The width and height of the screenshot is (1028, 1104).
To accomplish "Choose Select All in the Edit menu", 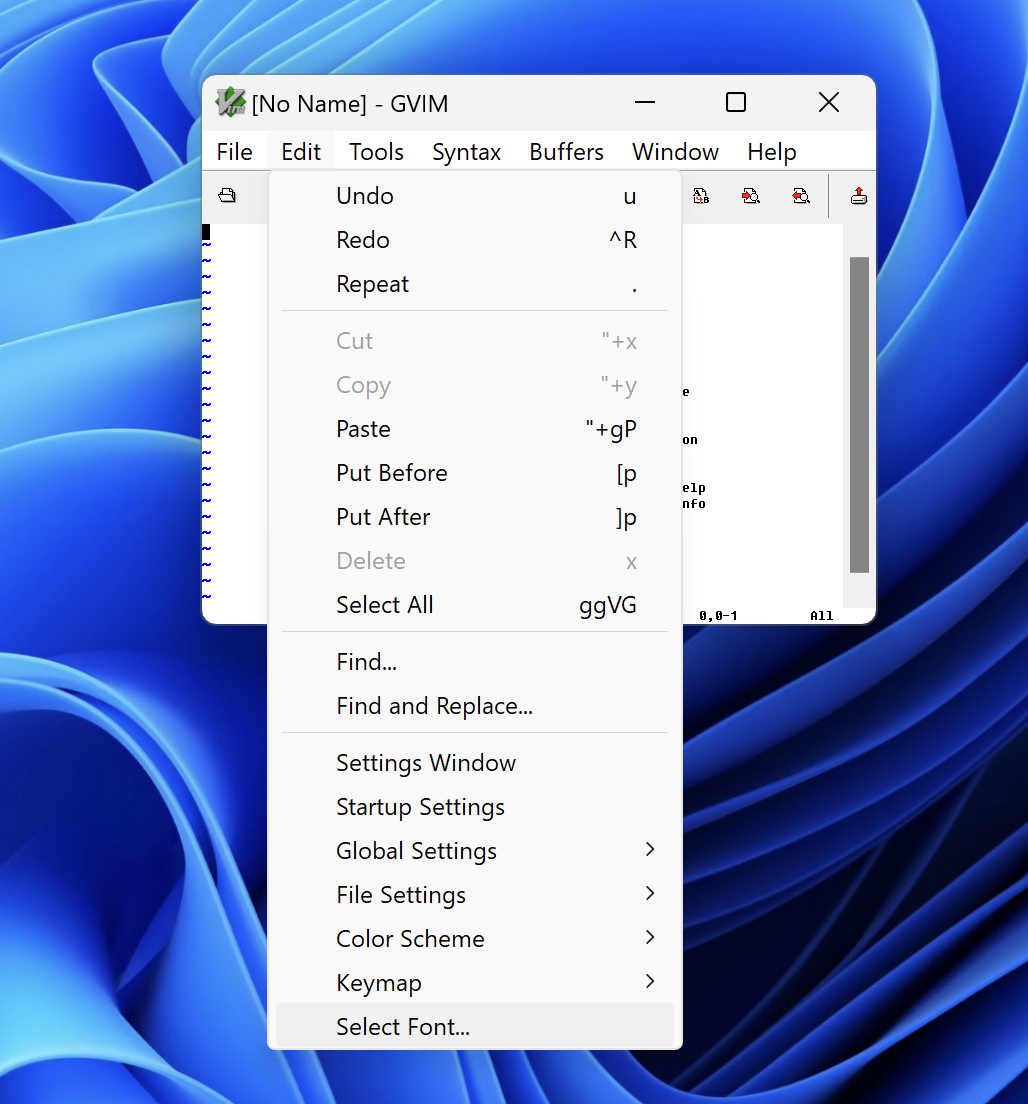I will (x=385, y=605).
